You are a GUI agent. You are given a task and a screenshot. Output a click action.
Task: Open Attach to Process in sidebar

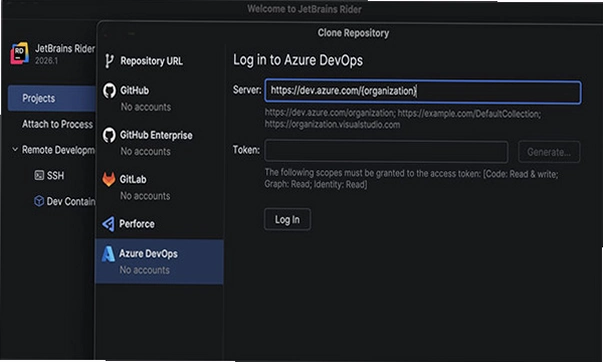coord(57,124)
